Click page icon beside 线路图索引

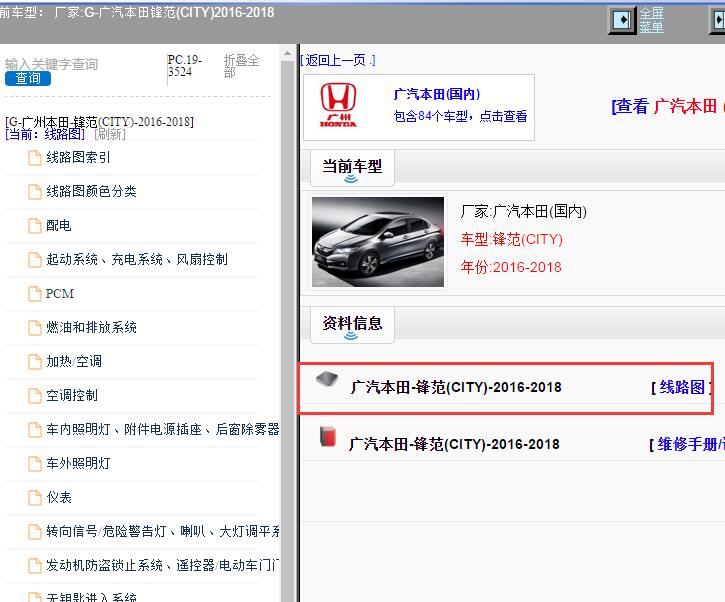35,158
